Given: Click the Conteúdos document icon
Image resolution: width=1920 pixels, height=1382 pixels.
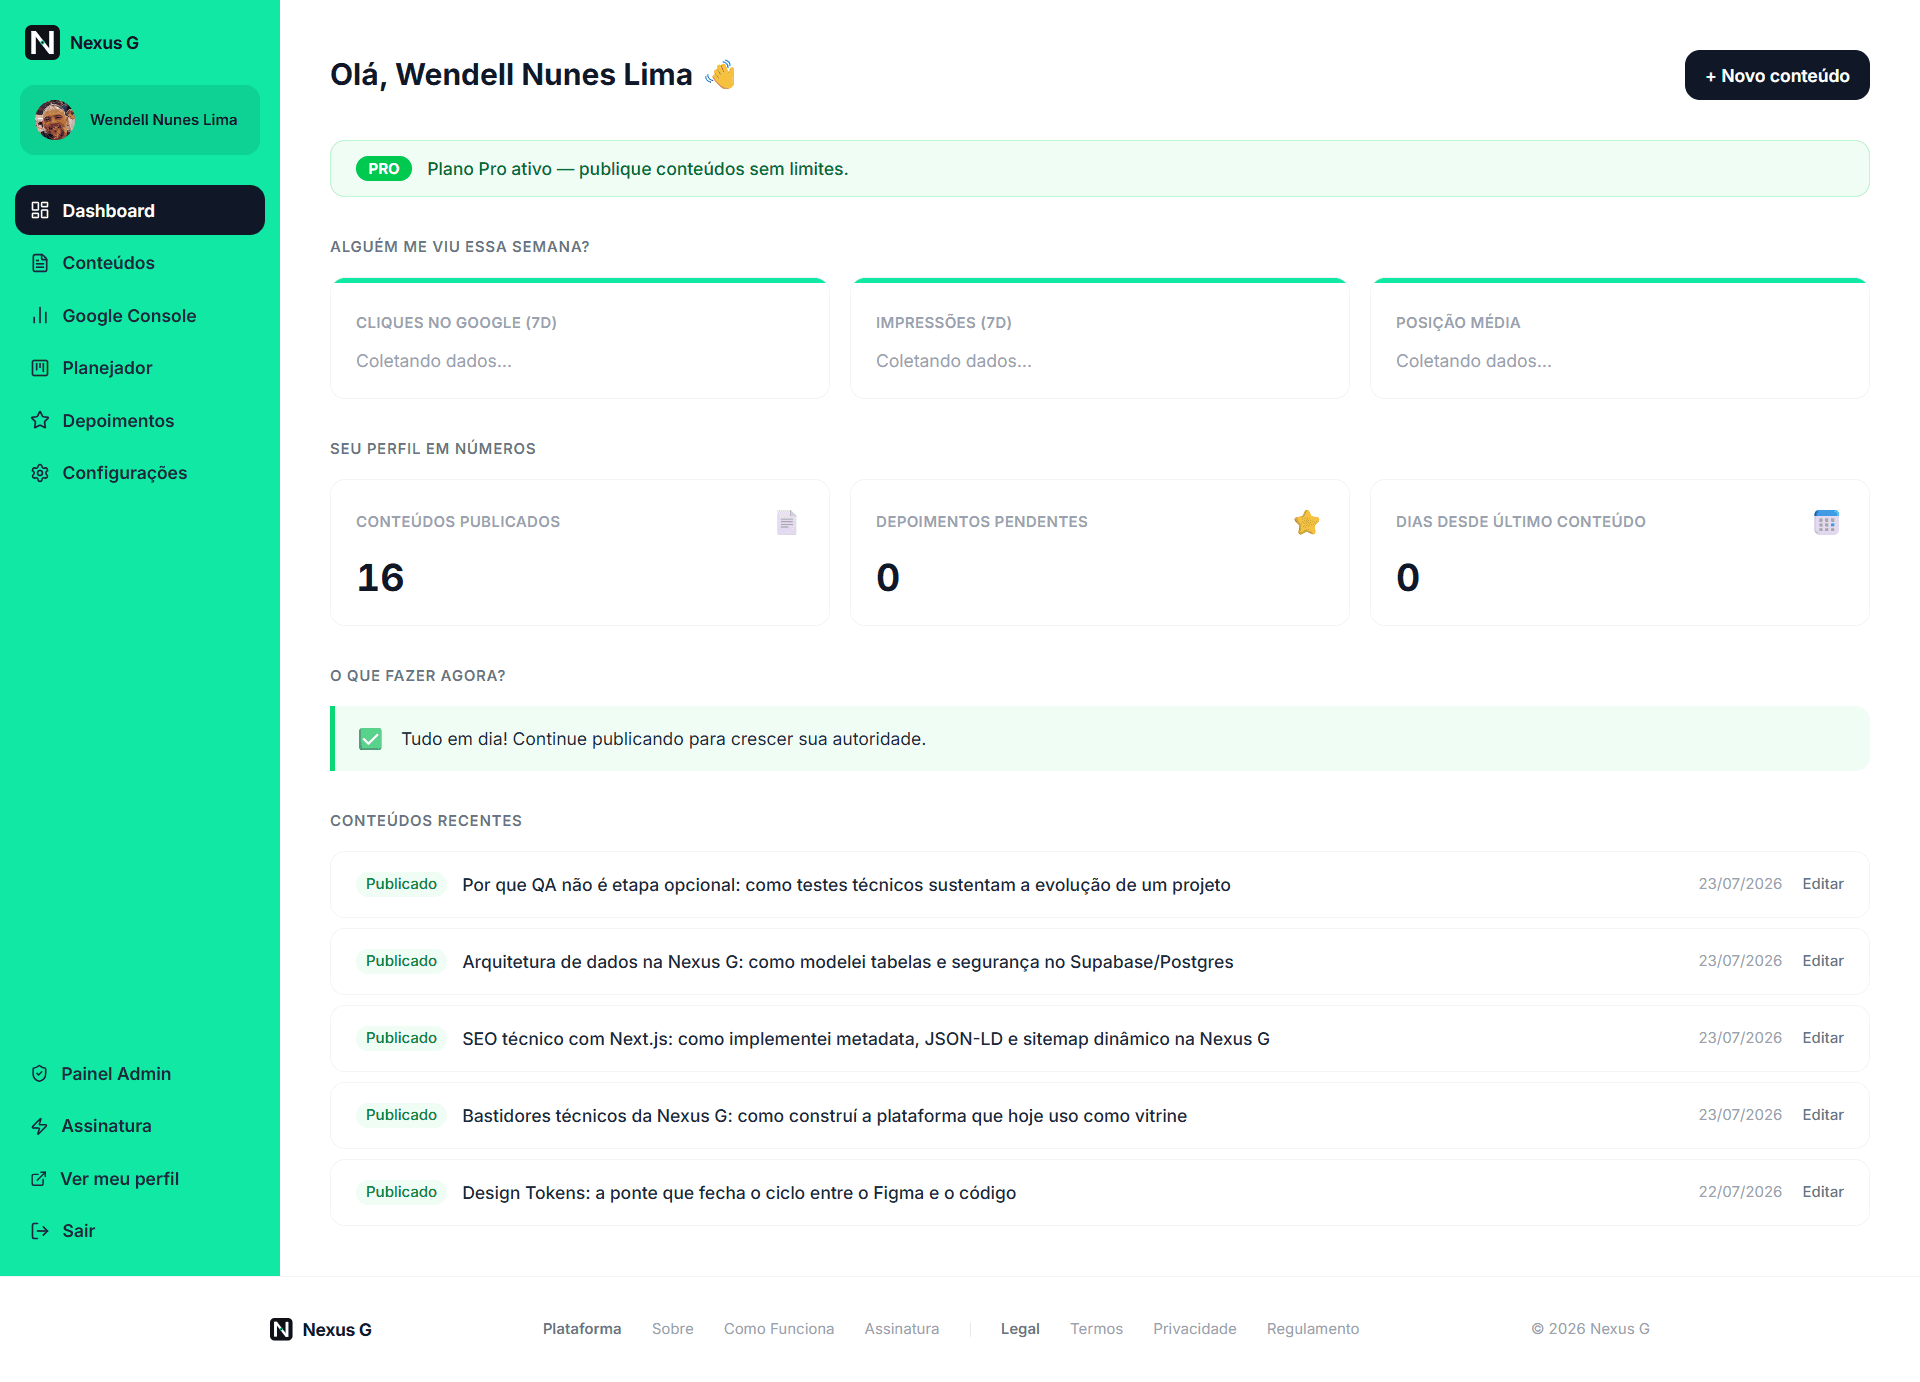Looking at the screenshot, I should 40,263.
